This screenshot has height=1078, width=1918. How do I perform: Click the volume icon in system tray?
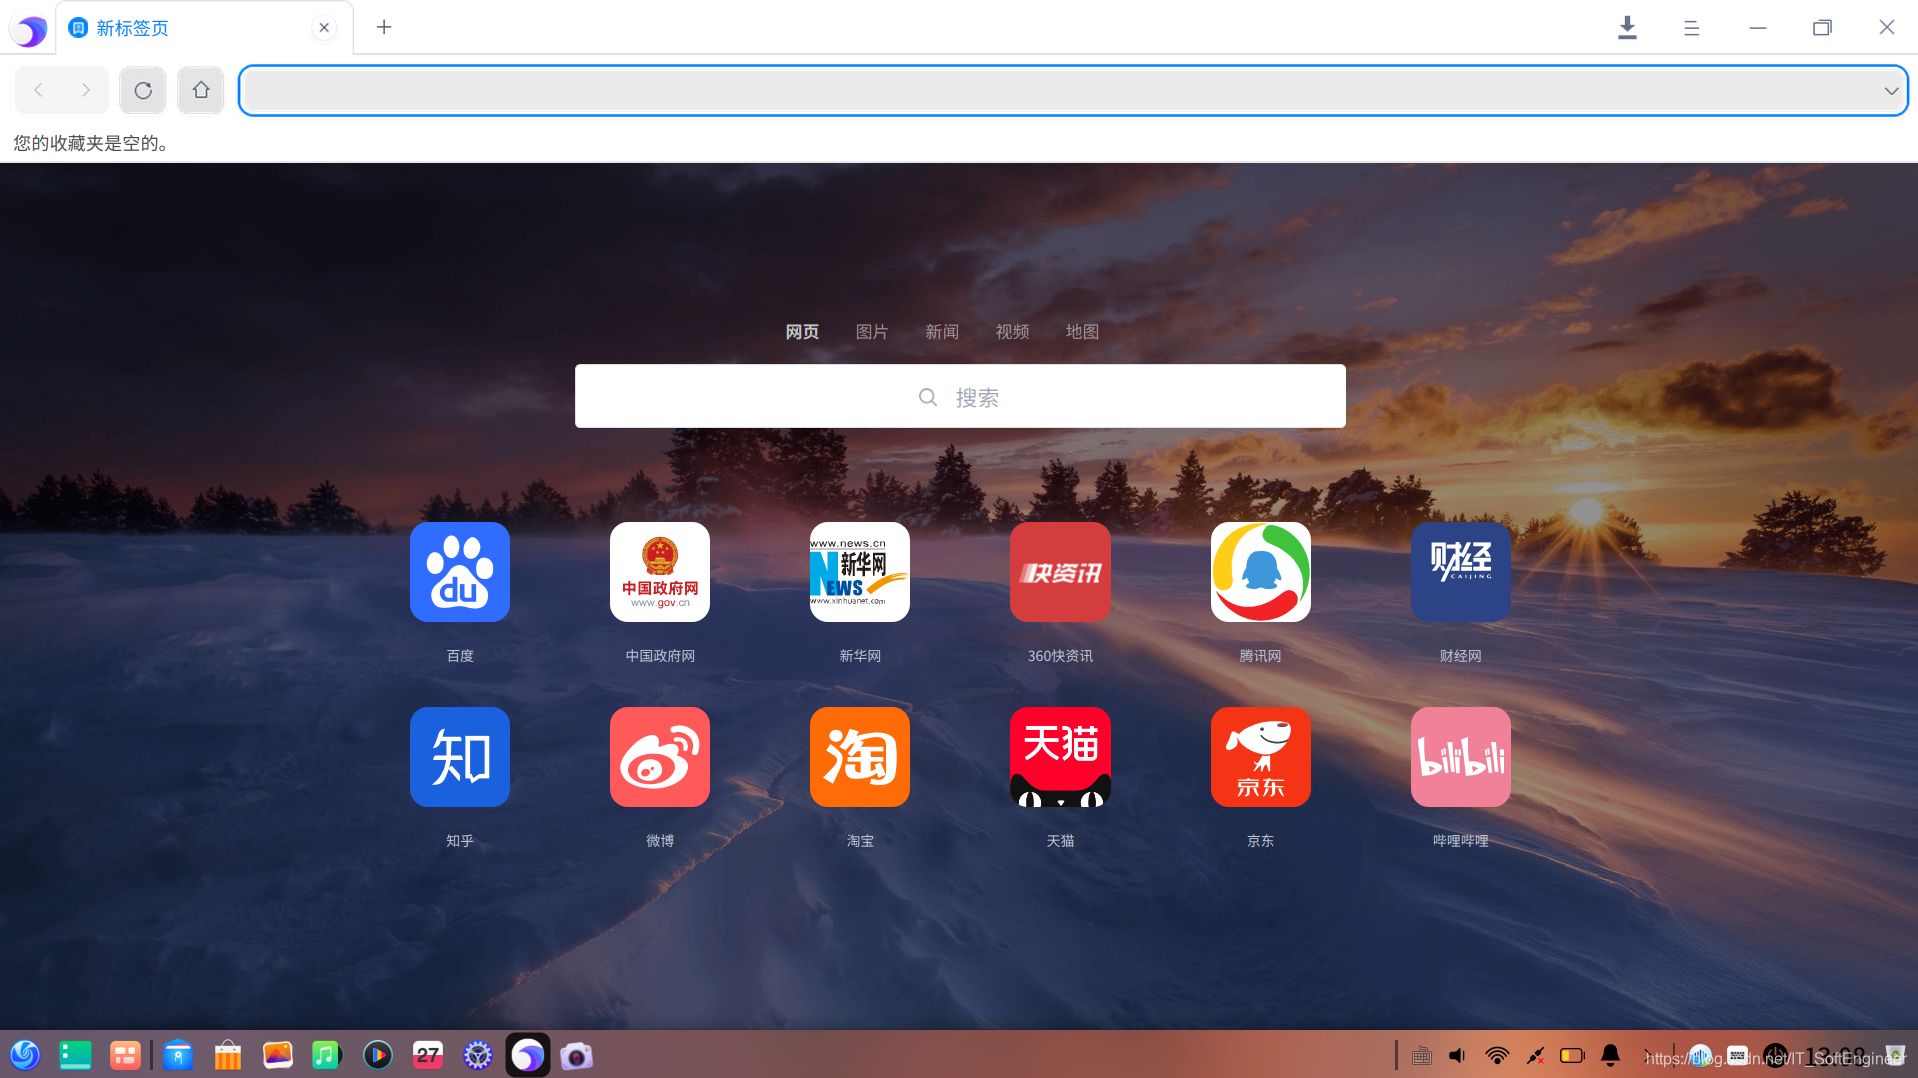tap(1458, 1055)
